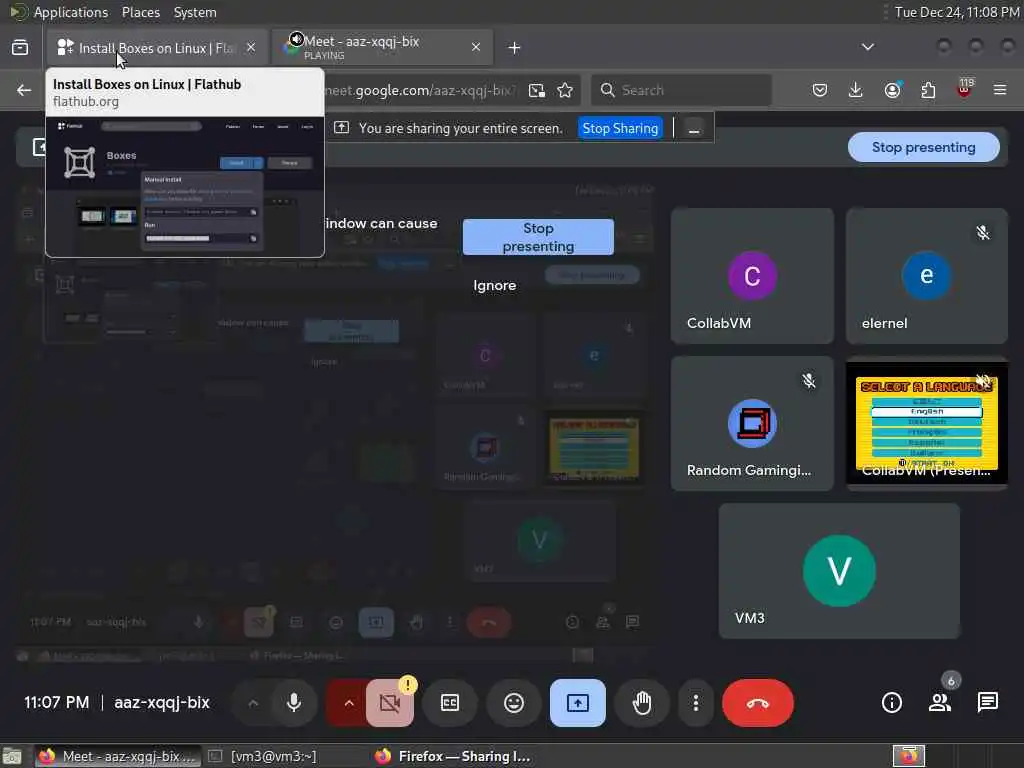Mute audio on the Meet tab
1024x768 pixels.
pos(296,39)
